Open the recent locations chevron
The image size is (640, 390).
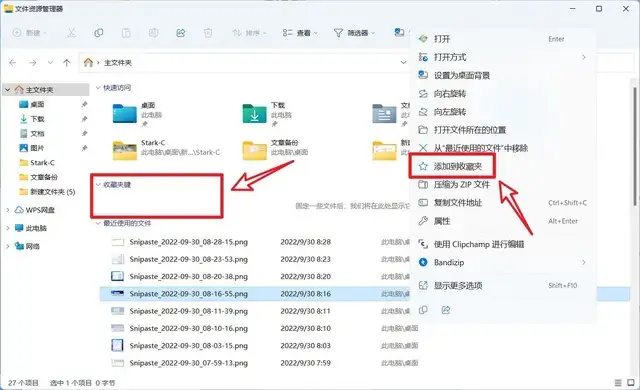[x=50, y=62]
